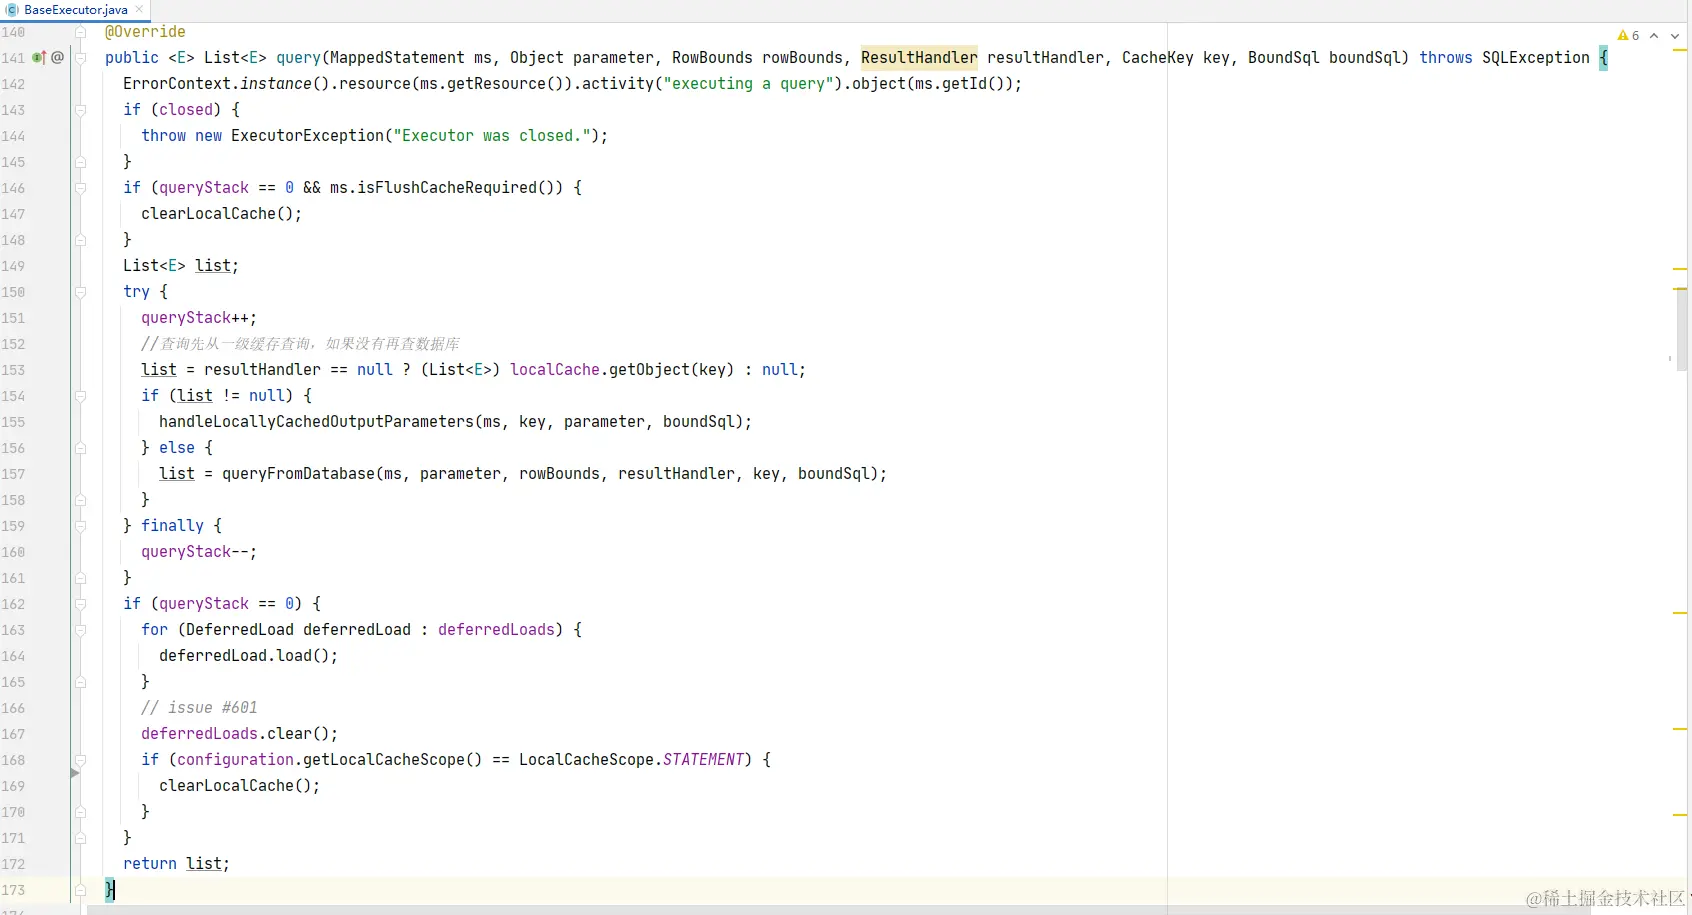Click the "// issue #601" comment

(199, 708)
